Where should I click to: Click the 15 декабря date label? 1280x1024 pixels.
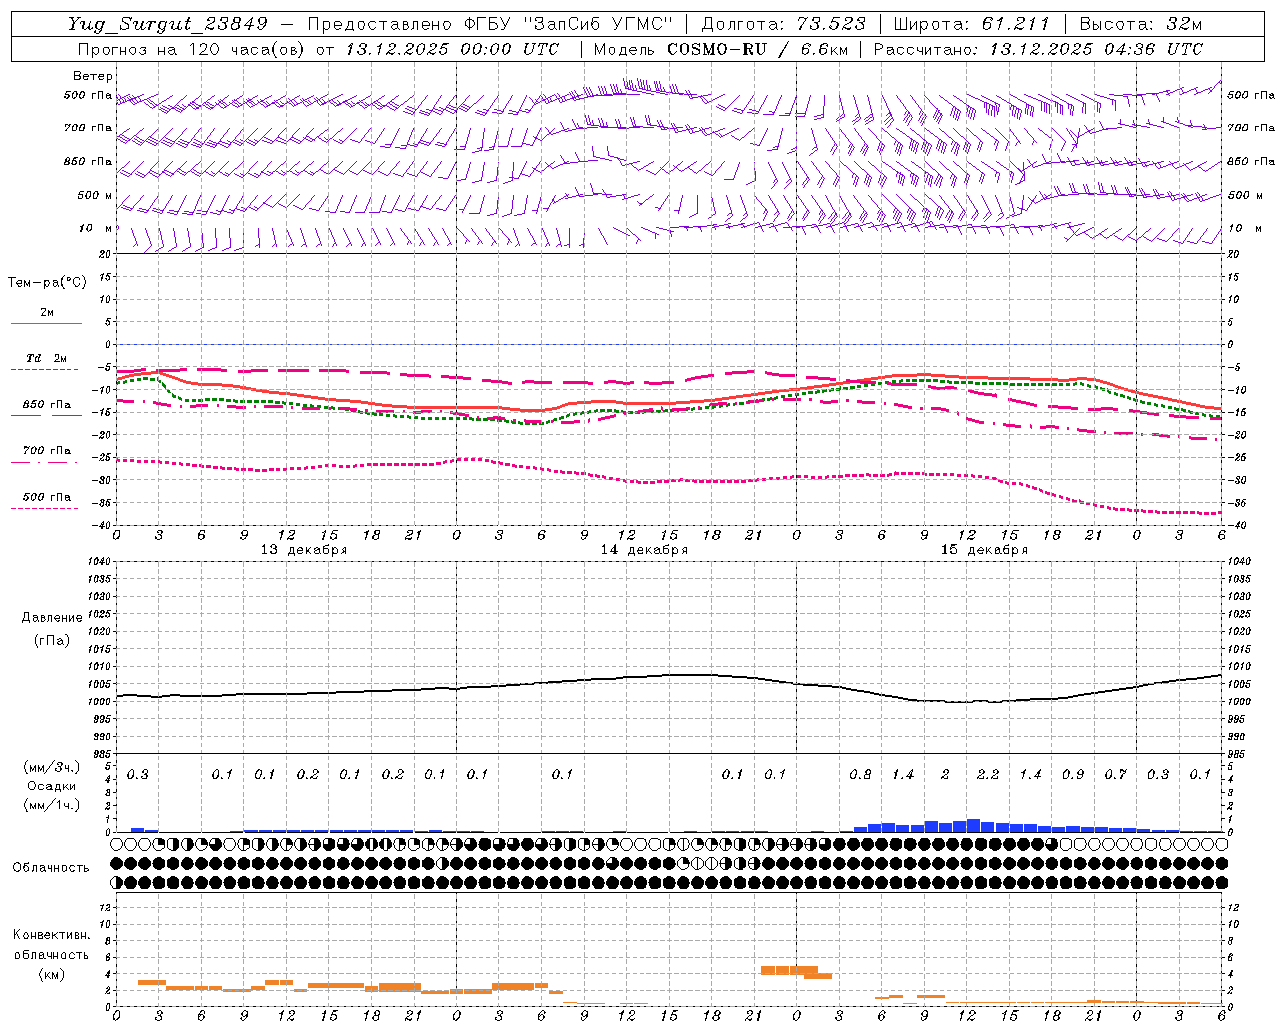(984, 550)
